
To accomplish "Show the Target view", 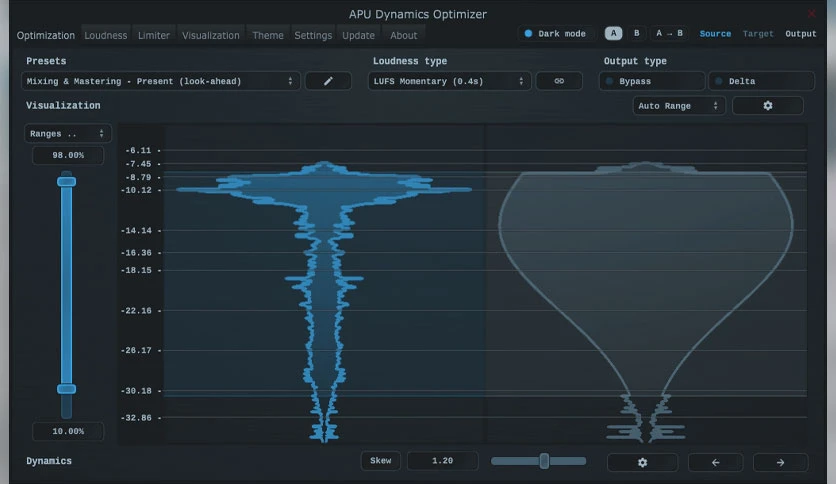I will tap(758, 34).
